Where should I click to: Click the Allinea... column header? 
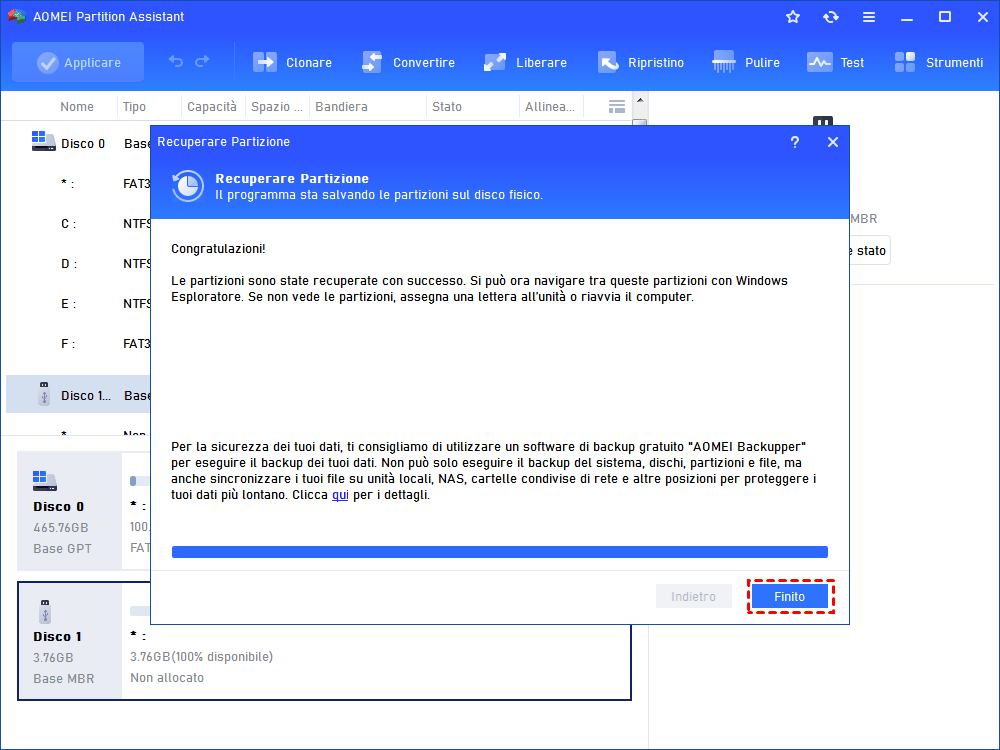(550, 107)
